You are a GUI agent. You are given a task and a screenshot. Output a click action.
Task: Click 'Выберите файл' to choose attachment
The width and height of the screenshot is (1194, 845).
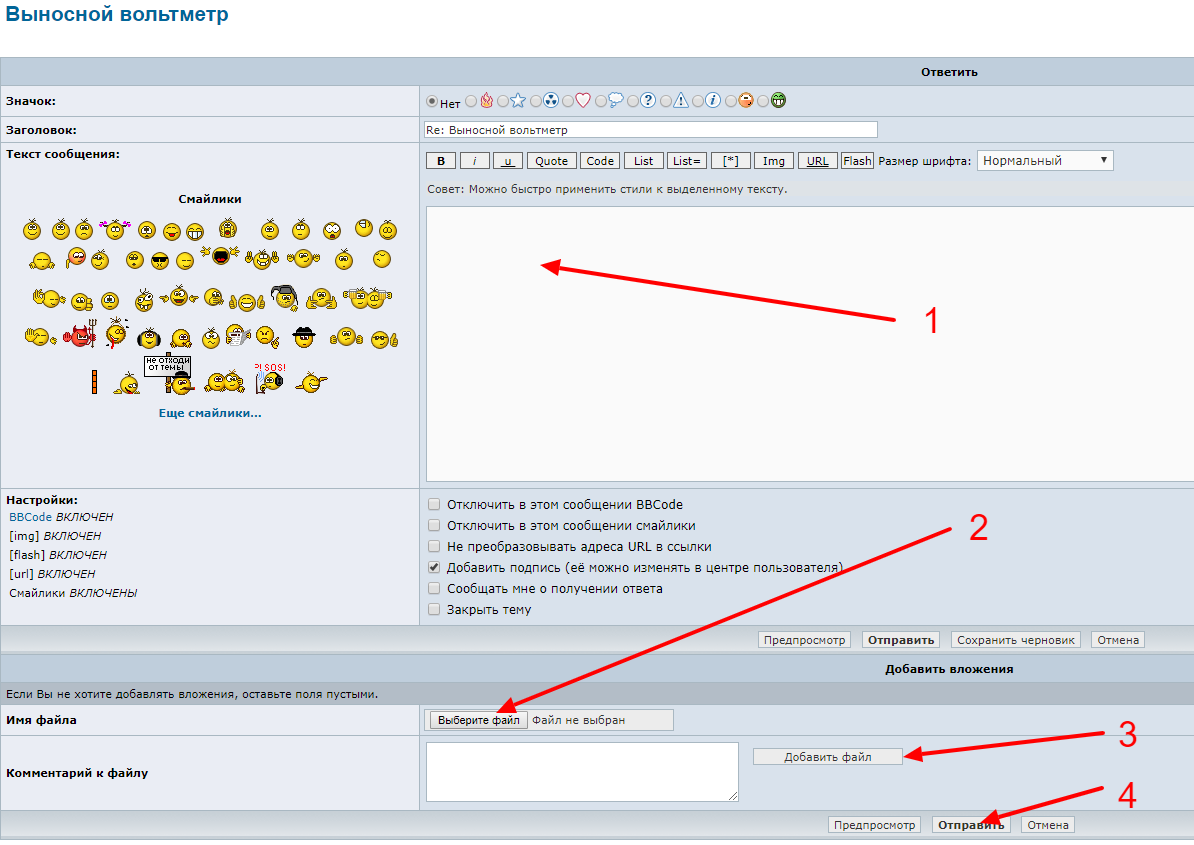pos(478,720)
